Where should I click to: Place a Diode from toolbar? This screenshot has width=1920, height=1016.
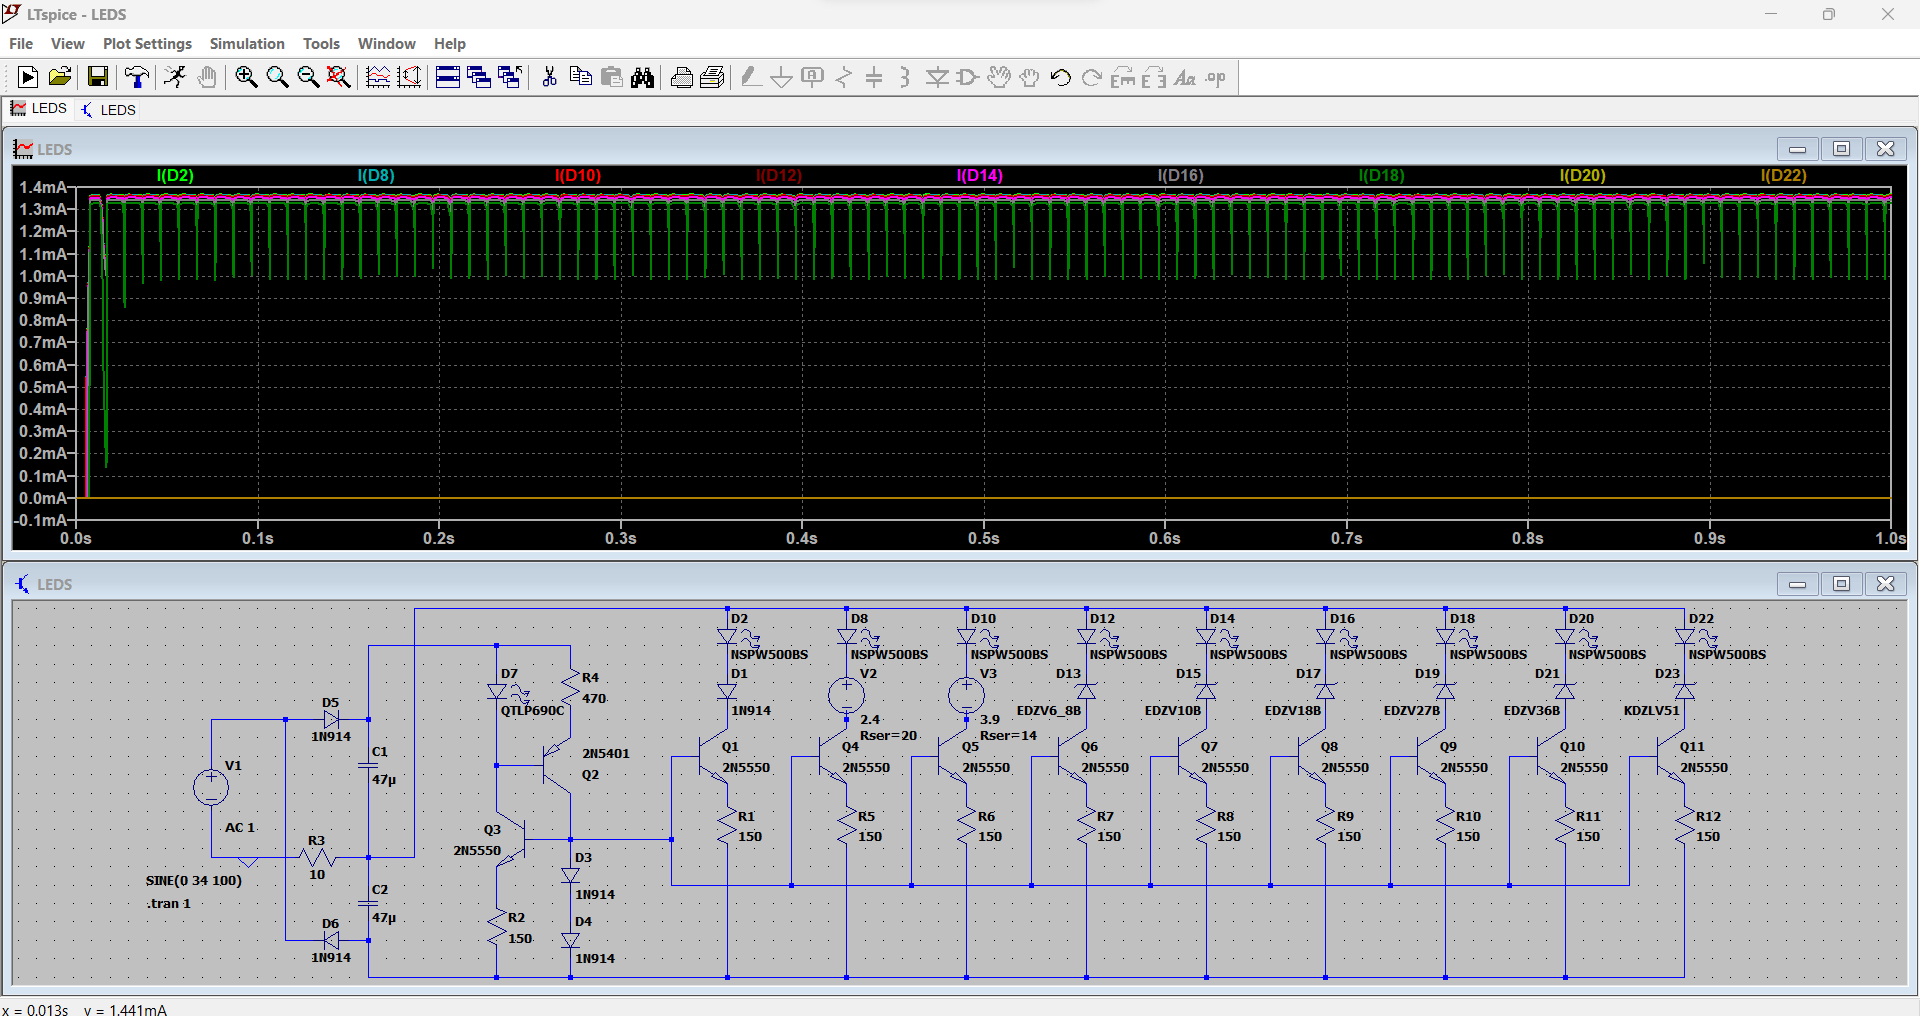point(937,77)
